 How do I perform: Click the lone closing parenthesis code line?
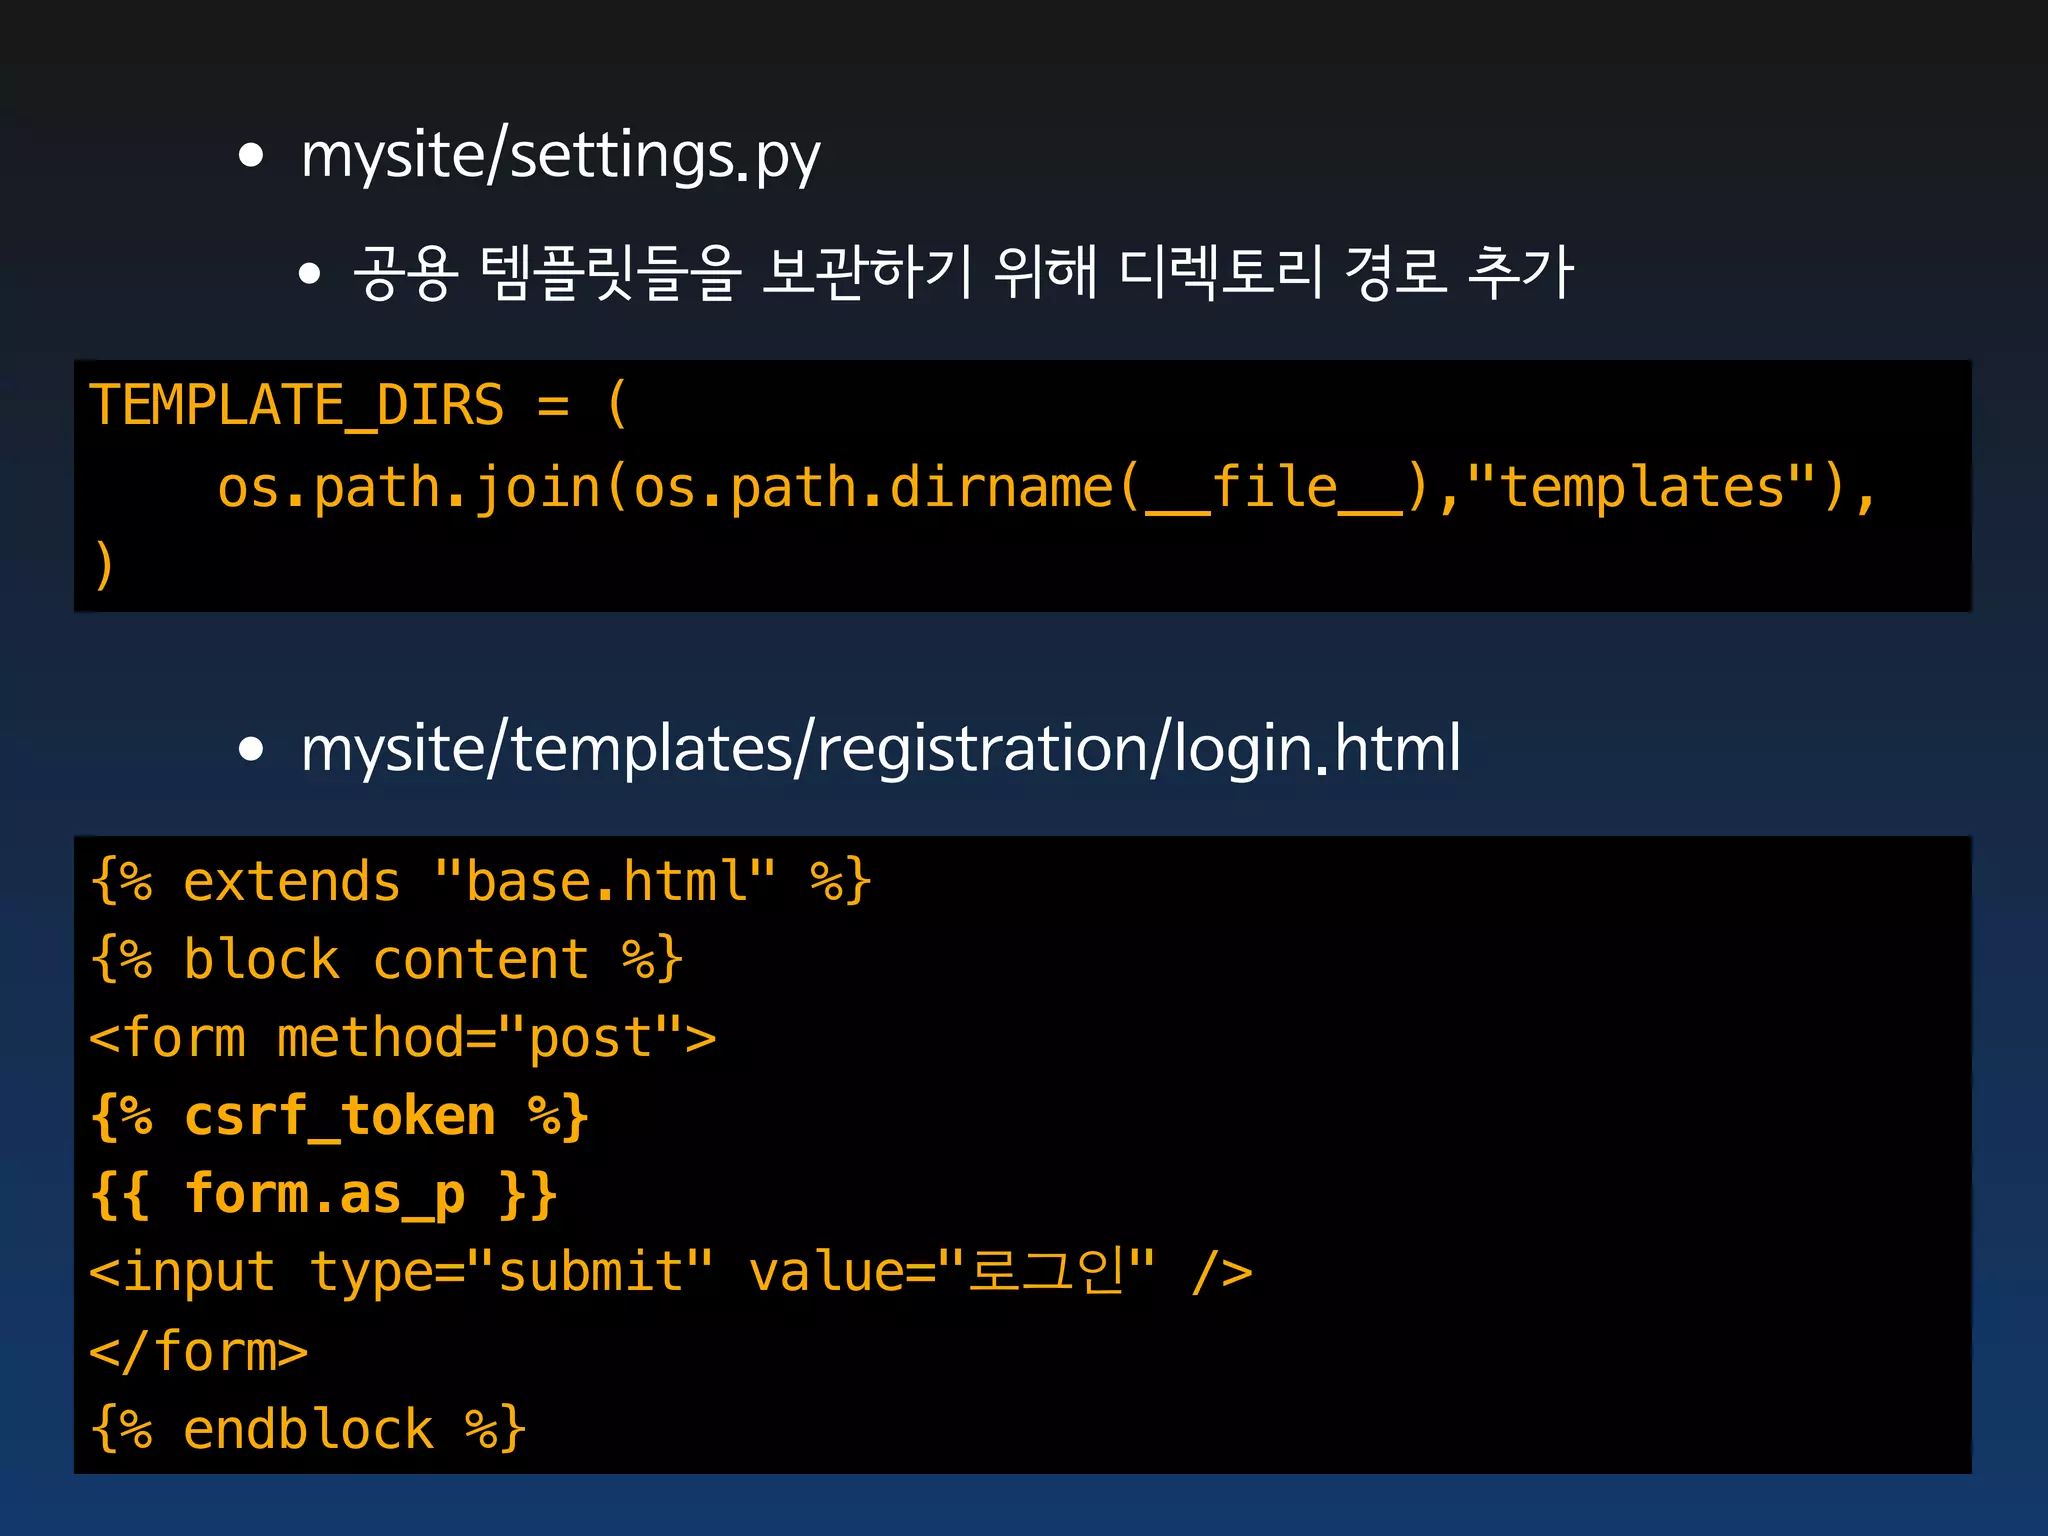(103, 565)
